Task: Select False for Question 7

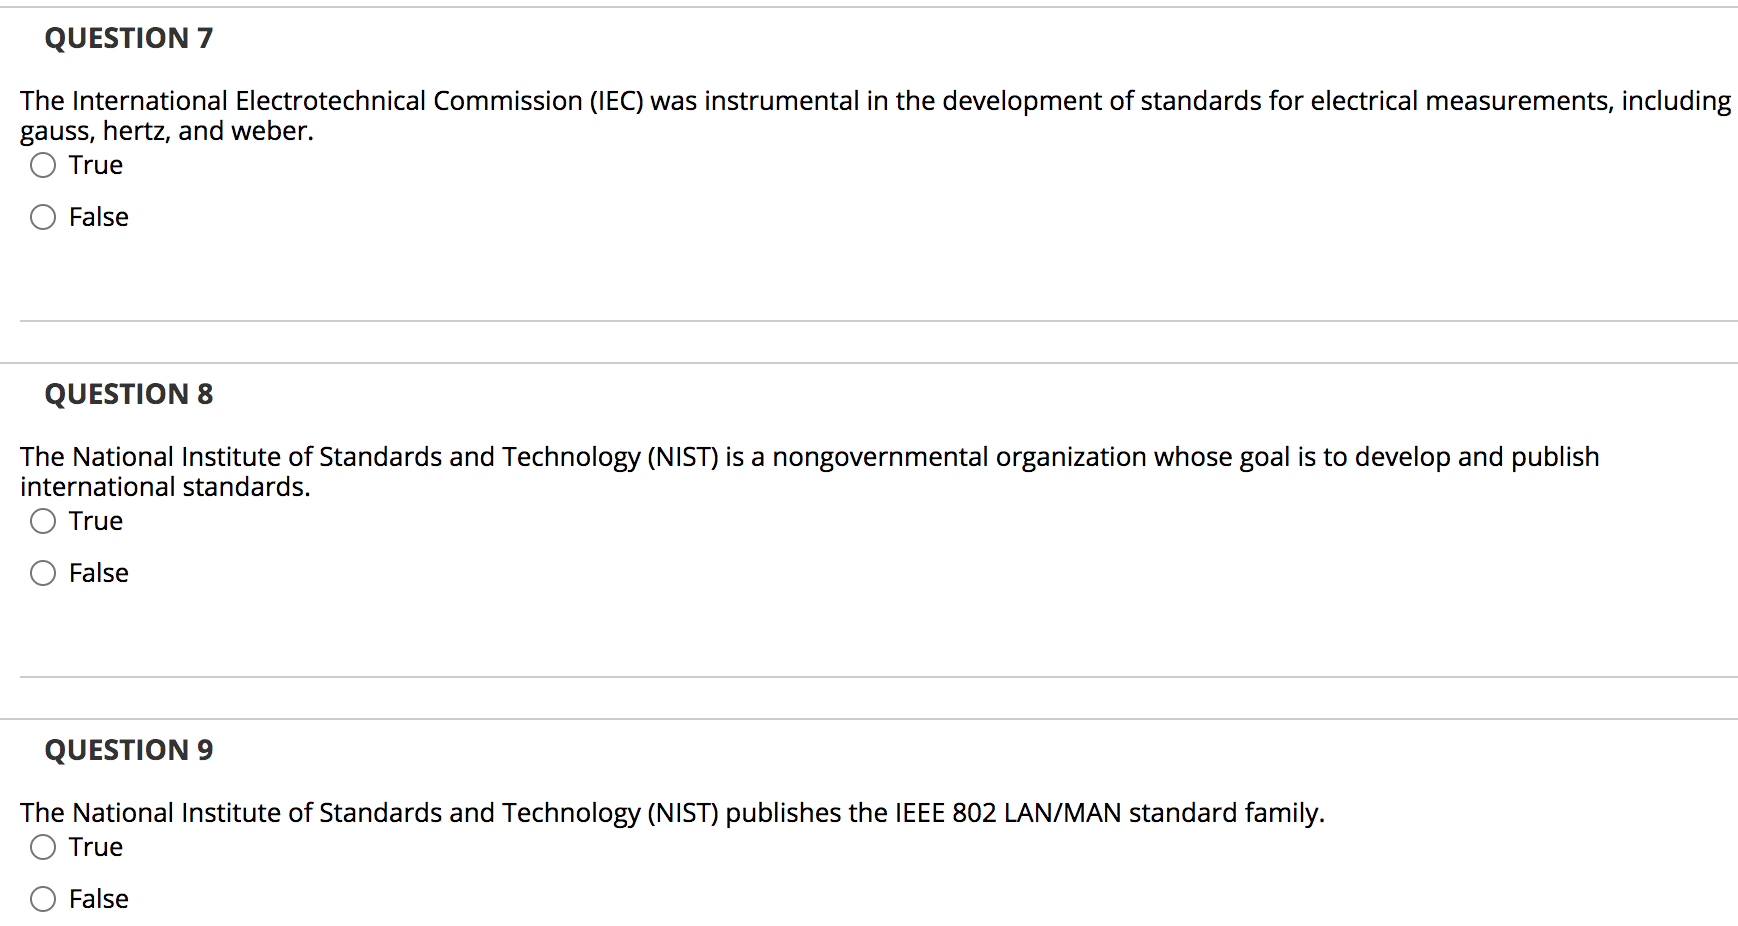Action: tap(43, 216)
